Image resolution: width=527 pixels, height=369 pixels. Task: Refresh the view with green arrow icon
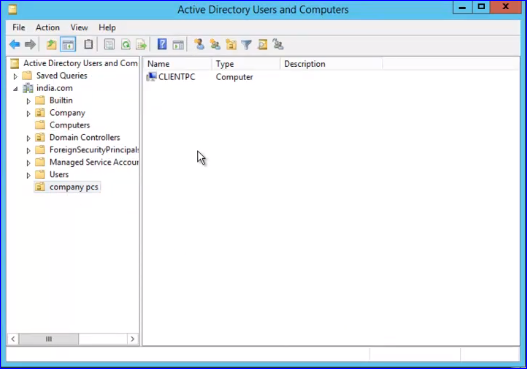click(126, 44)
